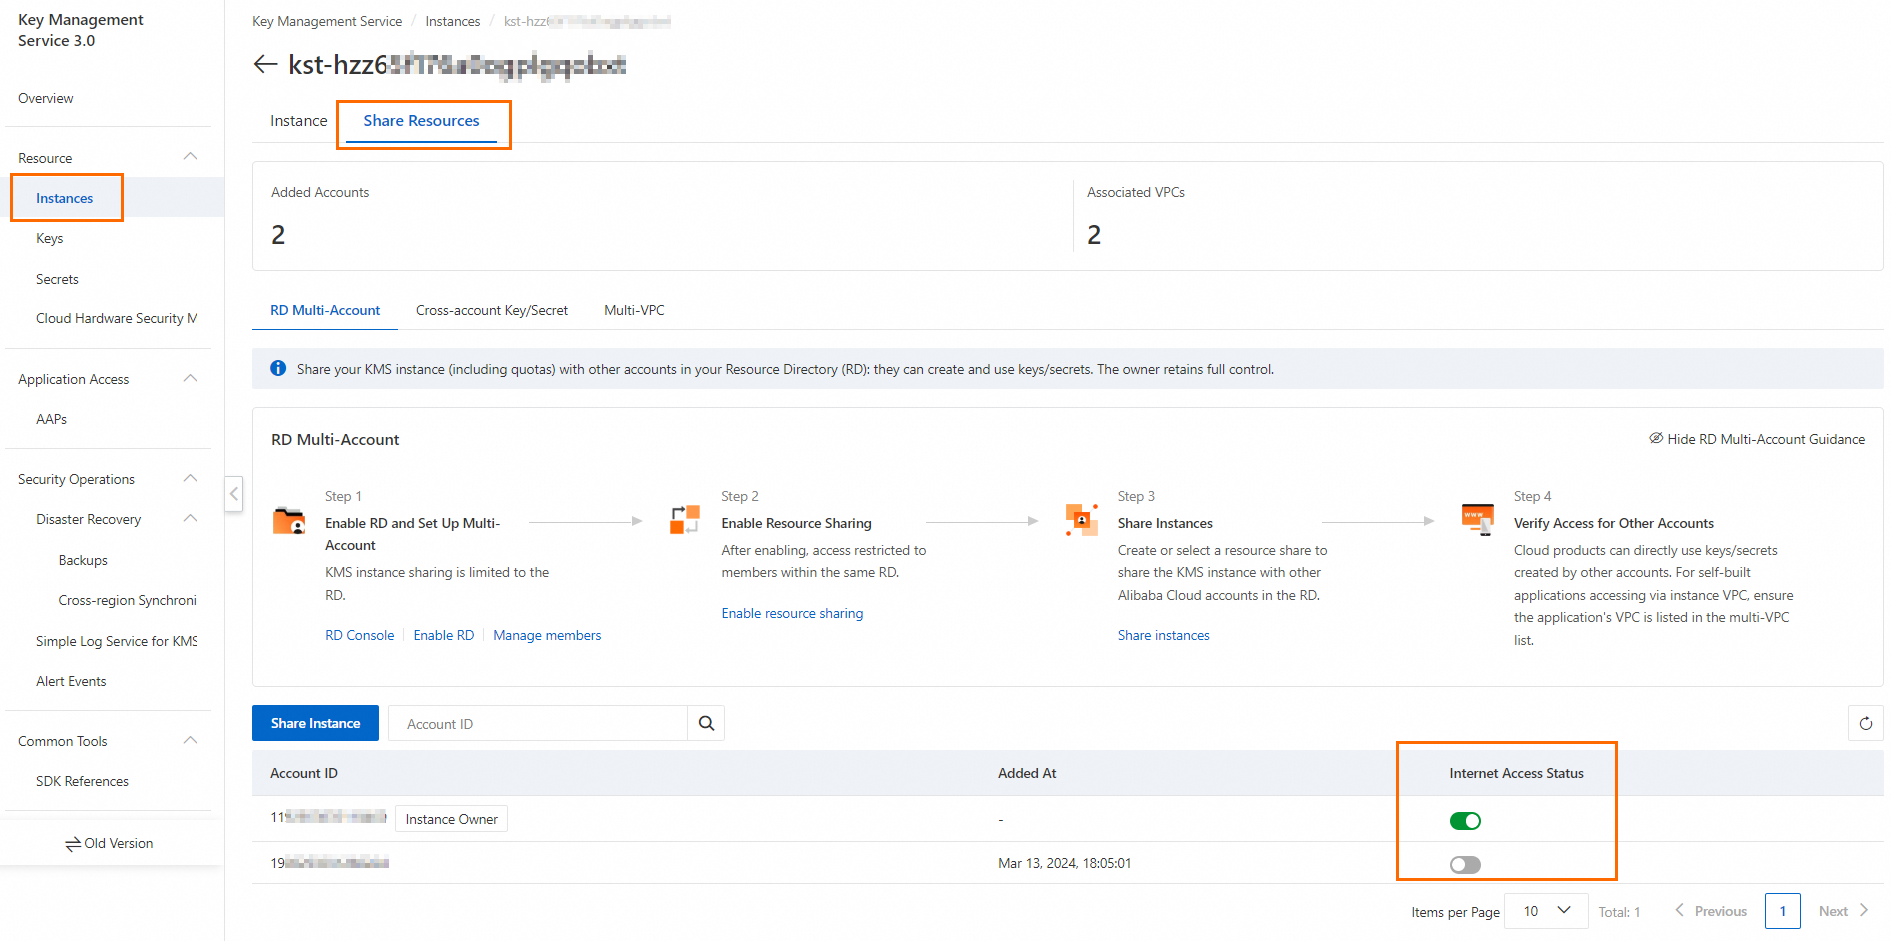This screenshot has height=941, width=1891.
Task: Click the Enable RD link
Action: [444, 635]
